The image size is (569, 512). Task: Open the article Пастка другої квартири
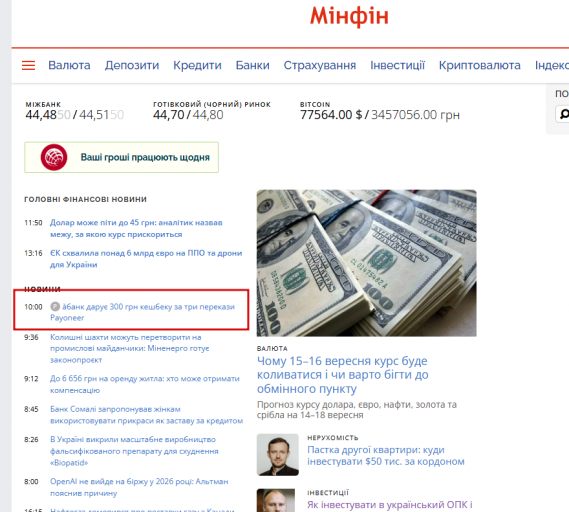[386, 455]
